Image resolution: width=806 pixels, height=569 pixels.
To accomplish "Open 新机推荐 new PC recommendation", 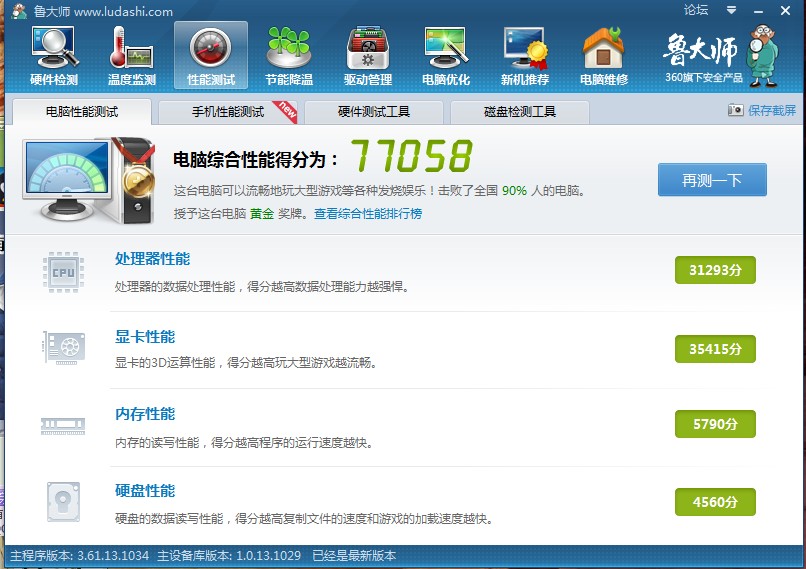I will click(x=525, y=56).
